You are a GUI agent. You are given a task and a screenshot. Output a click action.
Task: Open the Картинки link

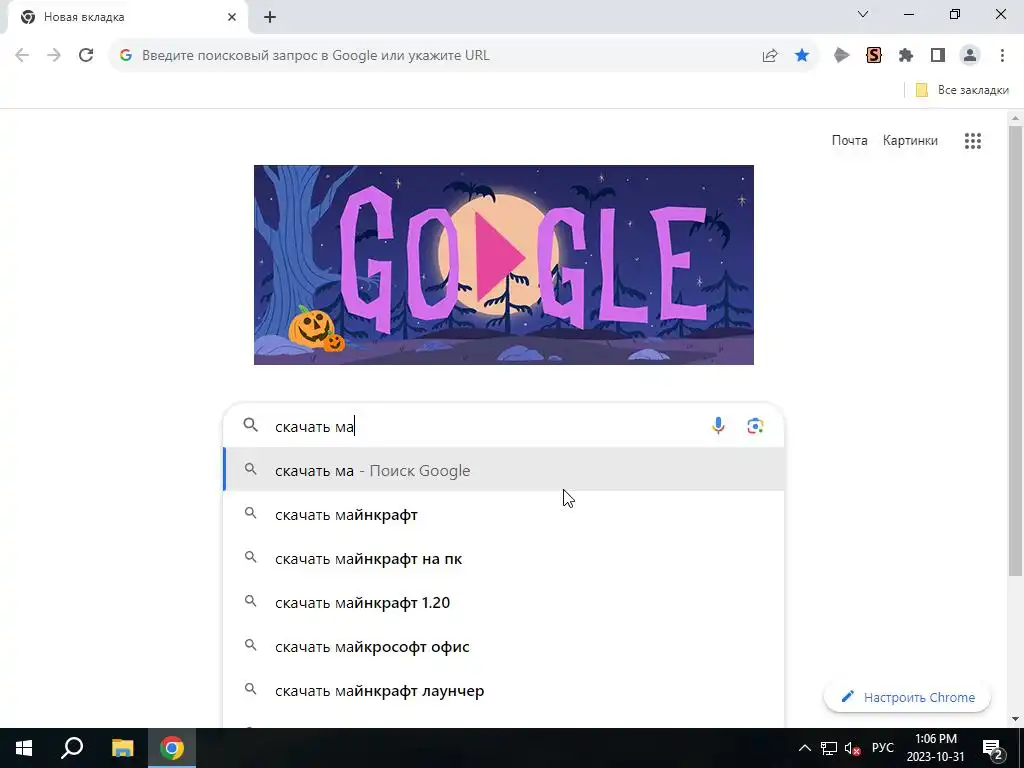click(x=910, y=140)
